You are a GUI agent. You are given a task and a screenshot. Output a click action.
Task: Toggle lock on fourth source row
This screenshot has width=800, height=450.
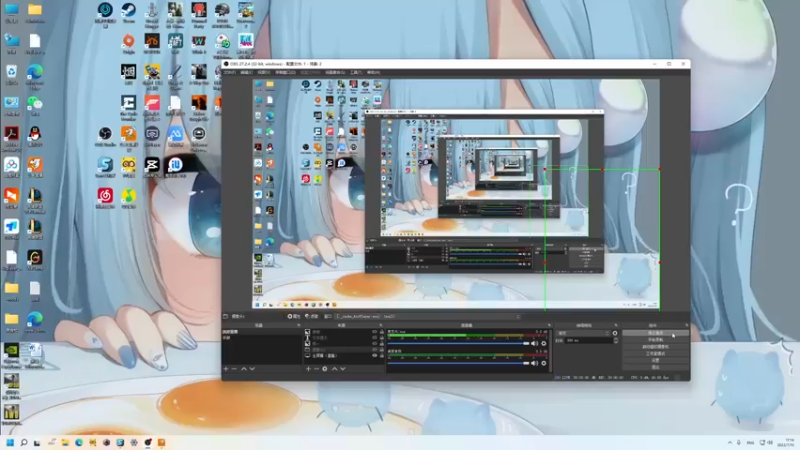[x=382, y=349]
